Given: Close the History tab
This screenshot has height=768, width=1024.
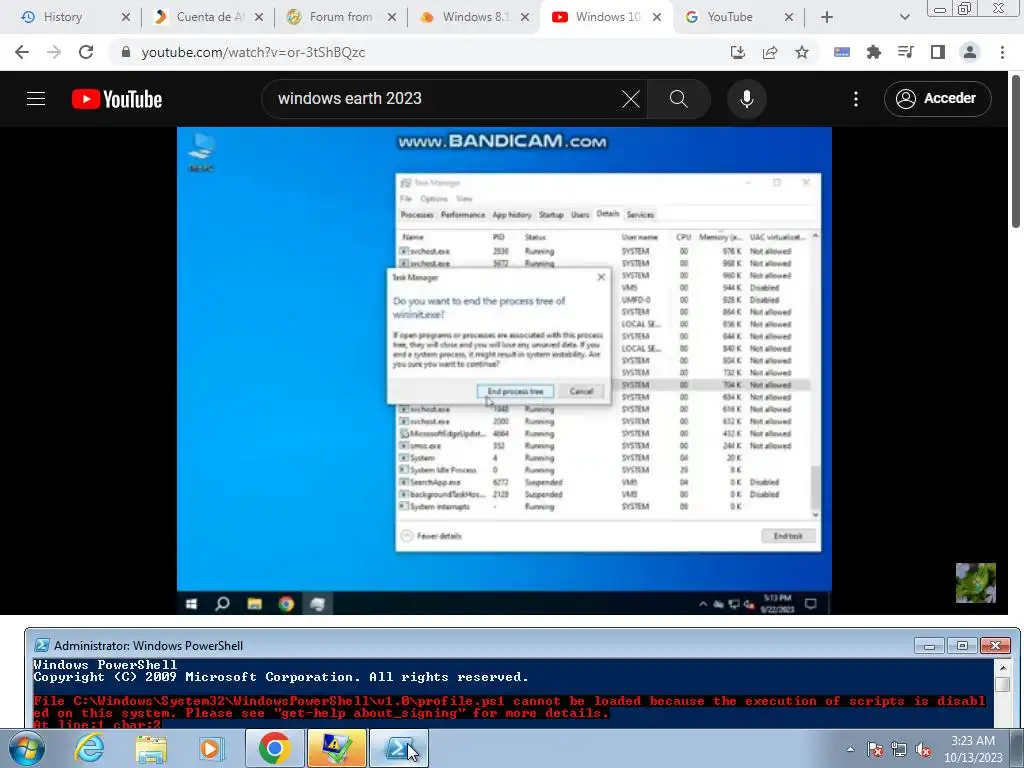Looking at the screenshot, I should tap(126, 17).
